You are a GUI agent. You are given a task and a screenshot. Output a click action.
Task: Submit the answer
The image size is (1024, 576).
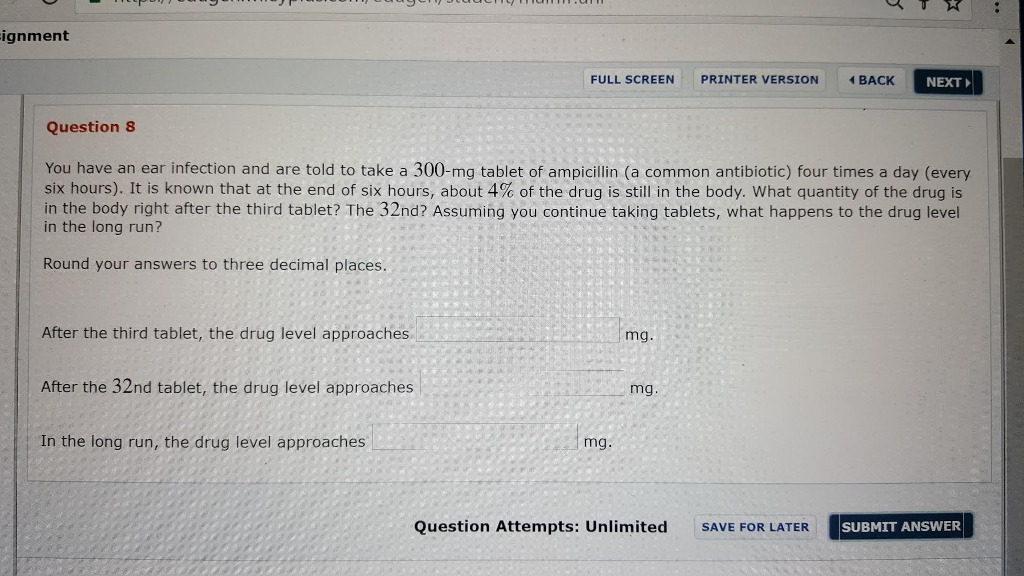pos(900,527)
